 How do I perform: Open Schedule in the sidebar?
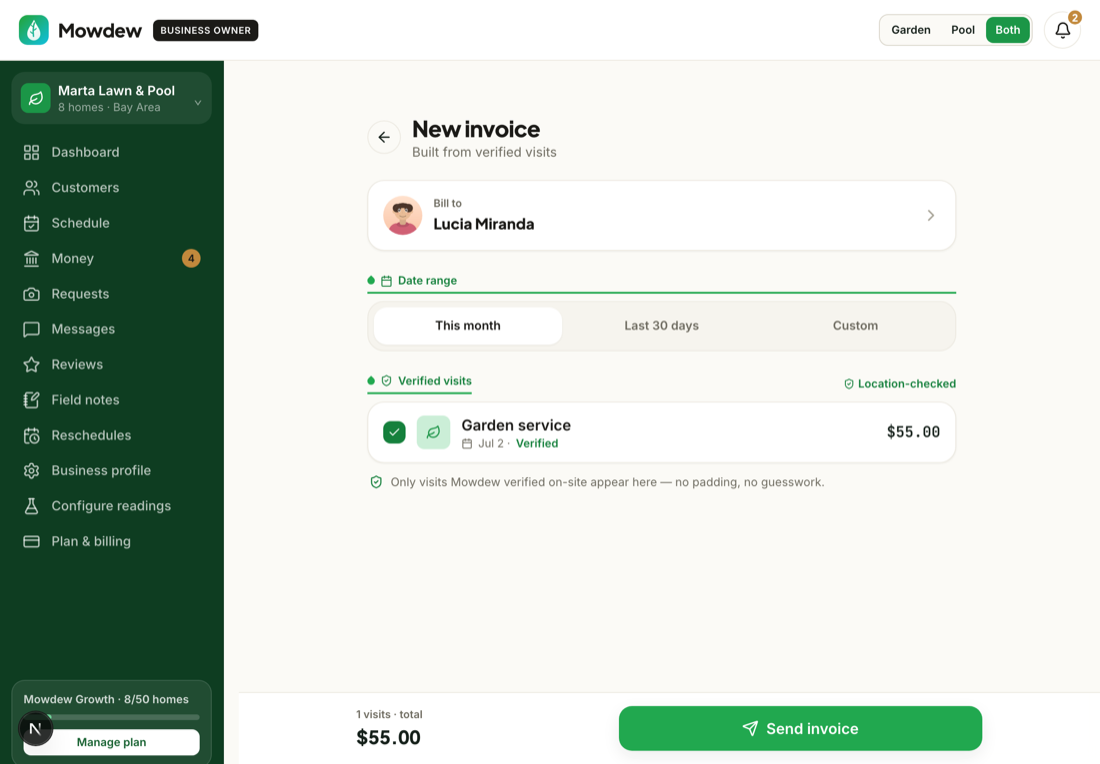point(112,223)
